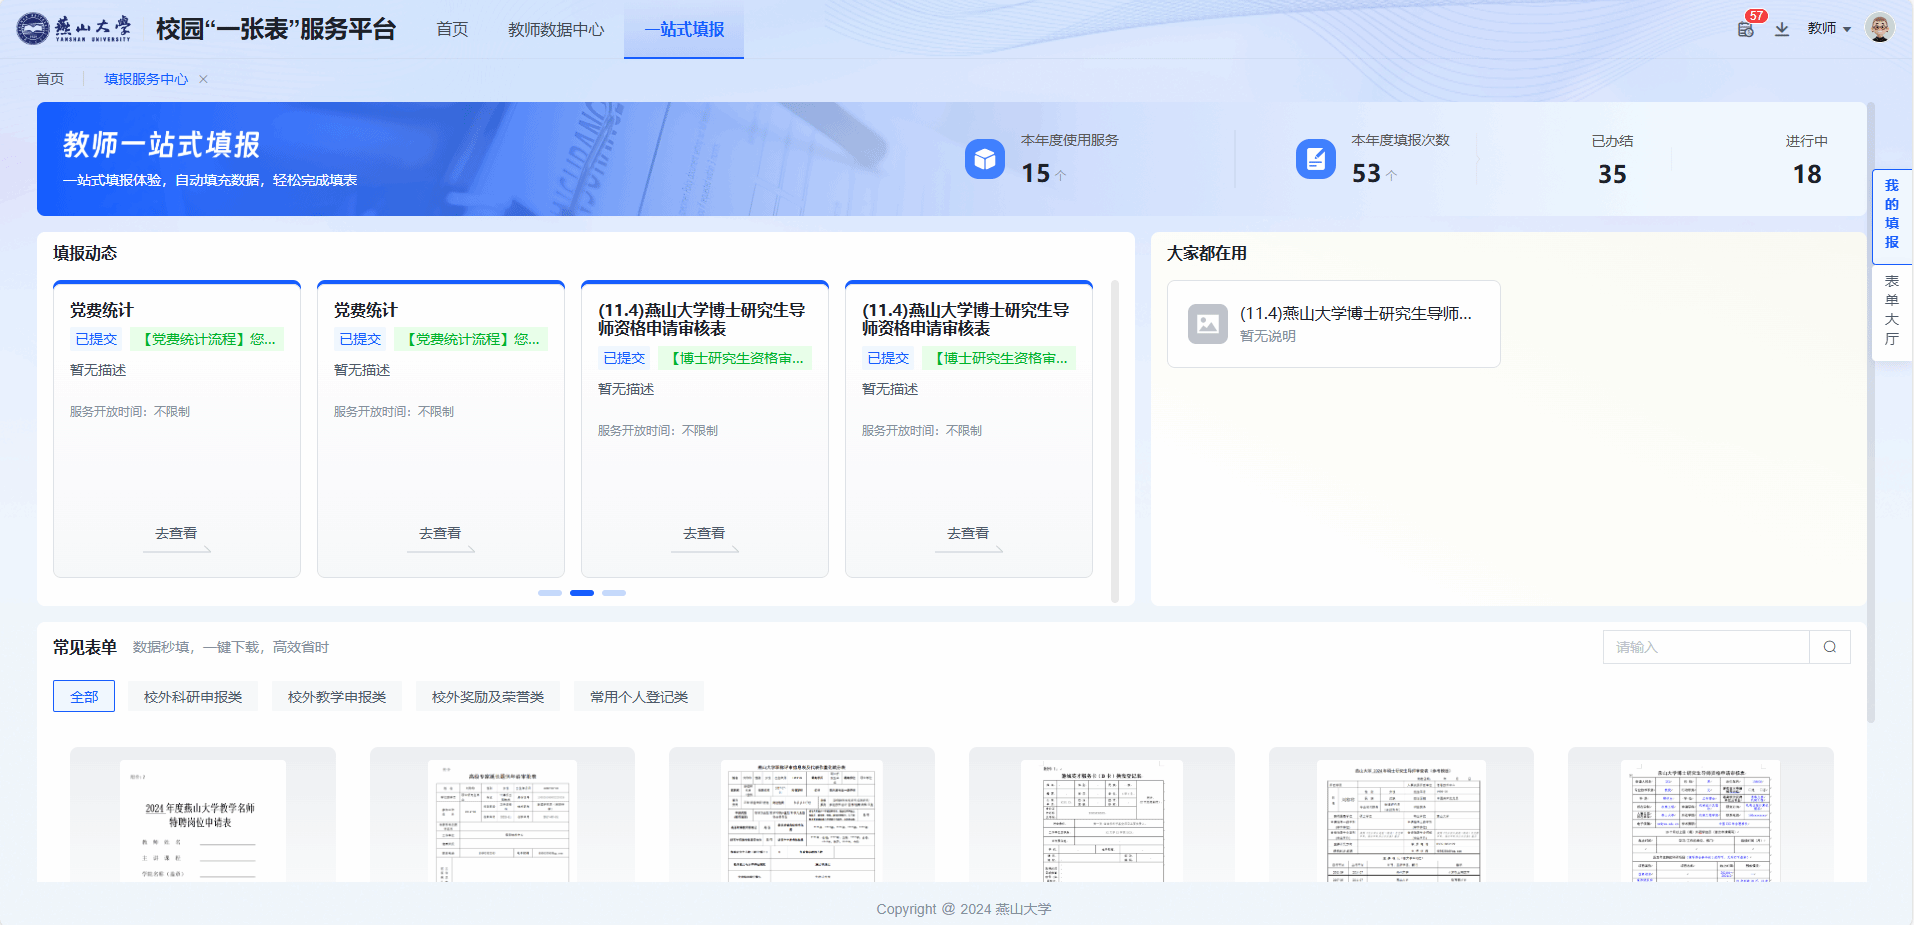
Task: Click the search magnifier icon button
Action: pos(1830,647)
